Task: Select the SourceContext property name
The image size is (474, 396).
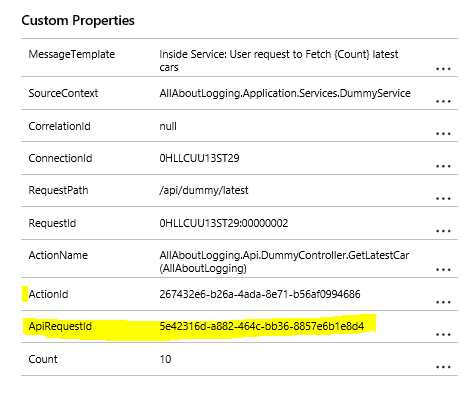Action: [x=63, y=93]
